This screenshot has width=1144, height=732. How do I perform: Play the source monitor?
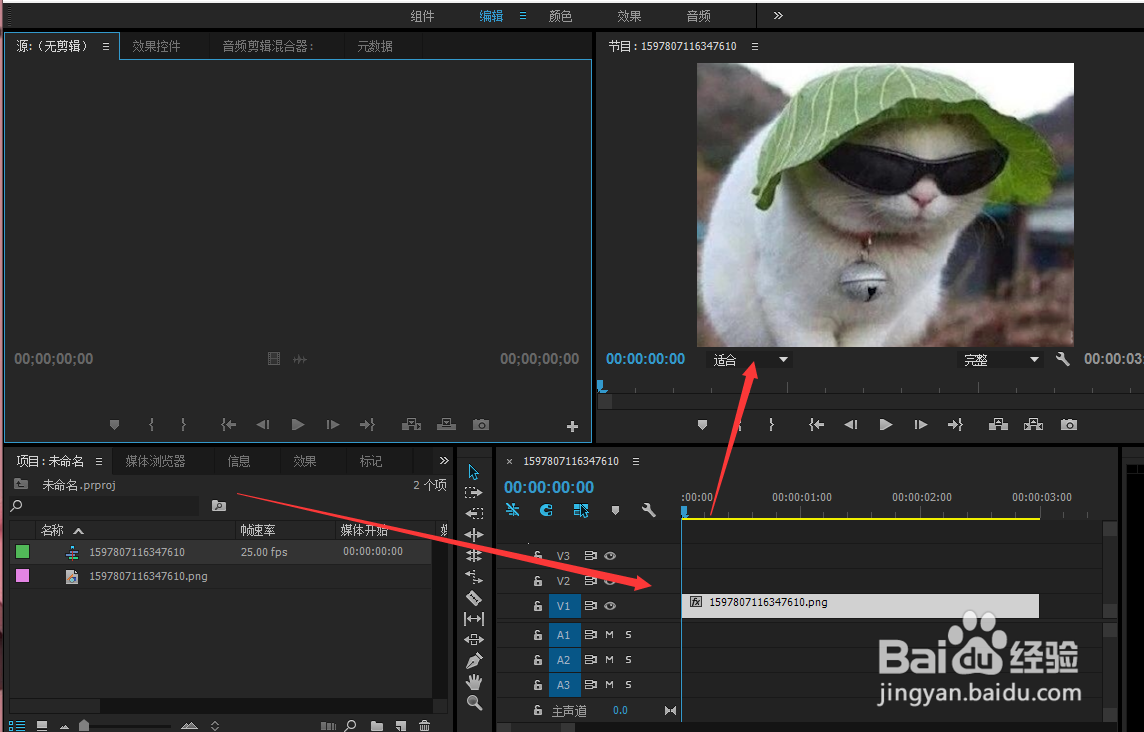[x=298, y=425]
